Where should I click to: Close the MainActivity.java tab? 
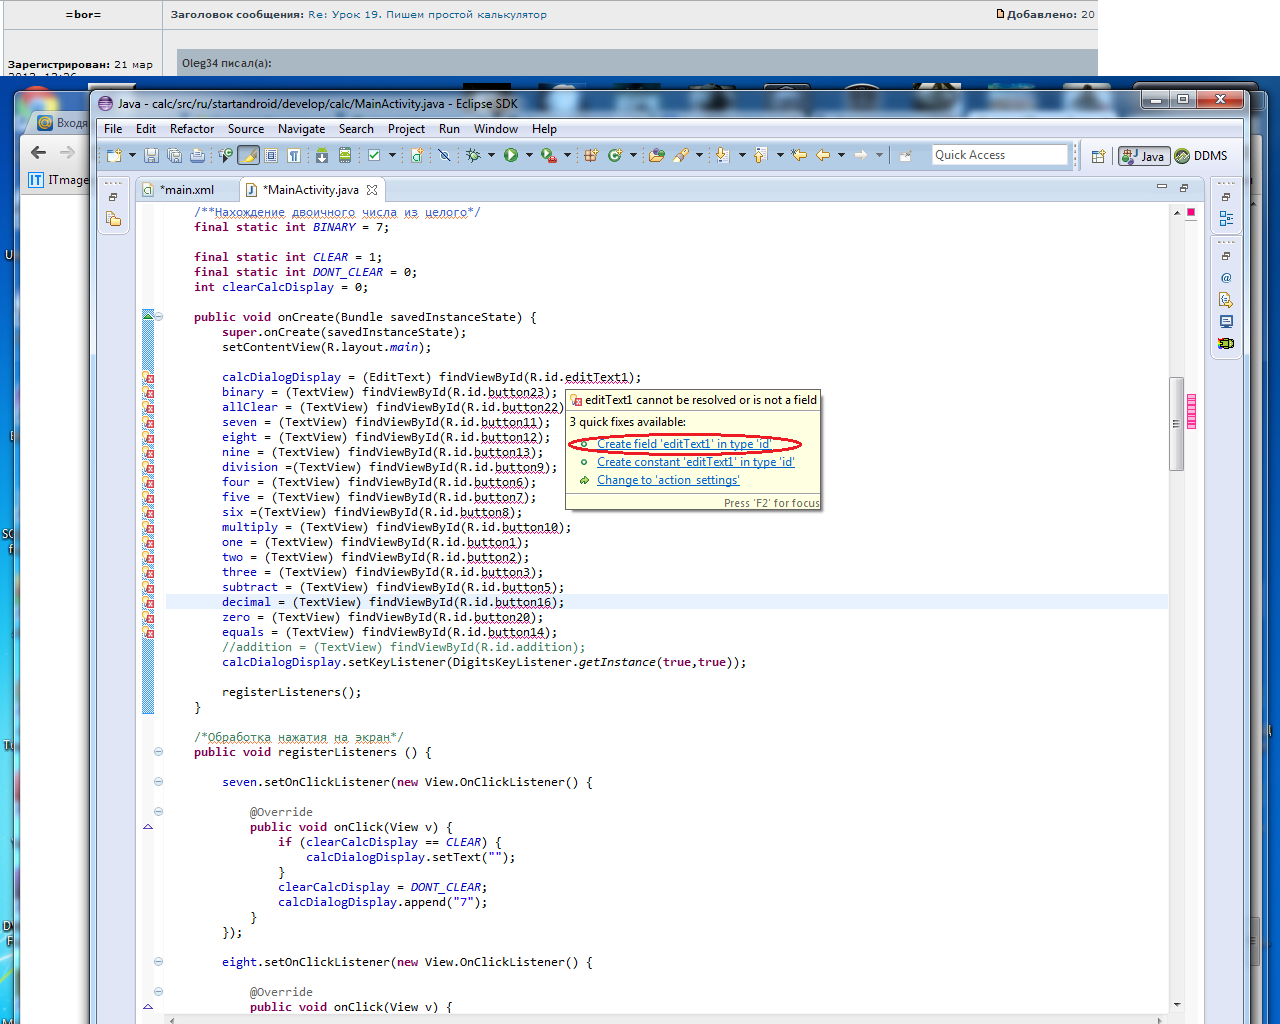pyautogui.click(x=372, y=190)
